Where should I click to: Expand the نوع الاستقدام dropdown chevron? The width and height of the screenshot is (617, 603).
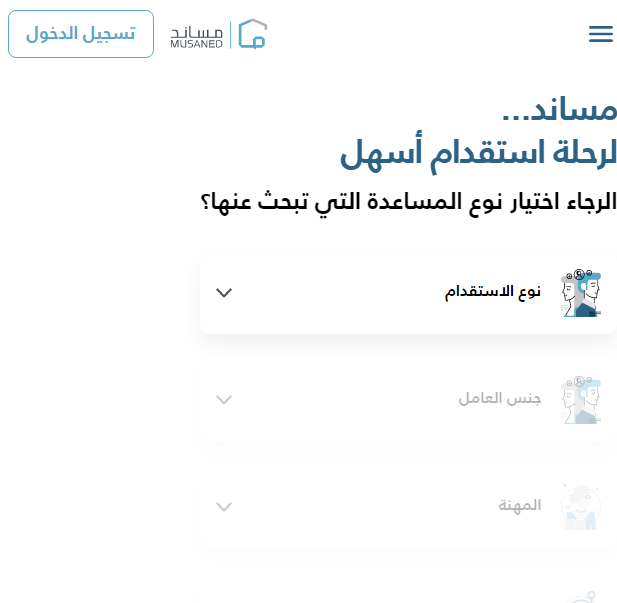224,292
